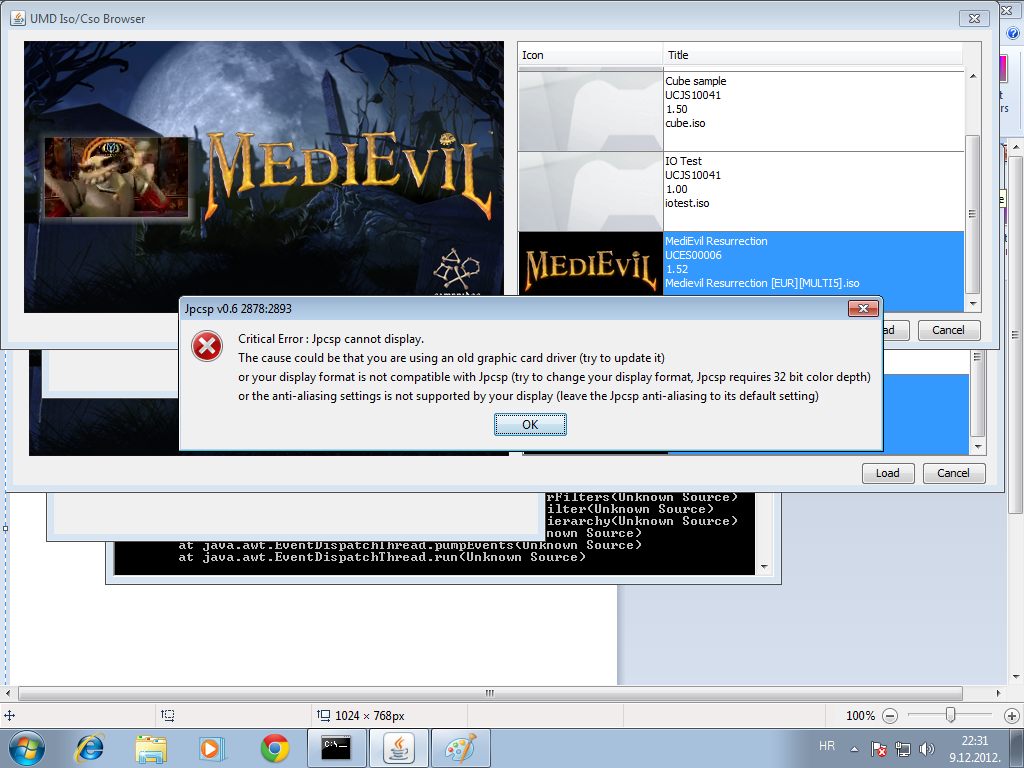Click the MediEvil Resurrection icon thumbnail in list

(590, 265)
